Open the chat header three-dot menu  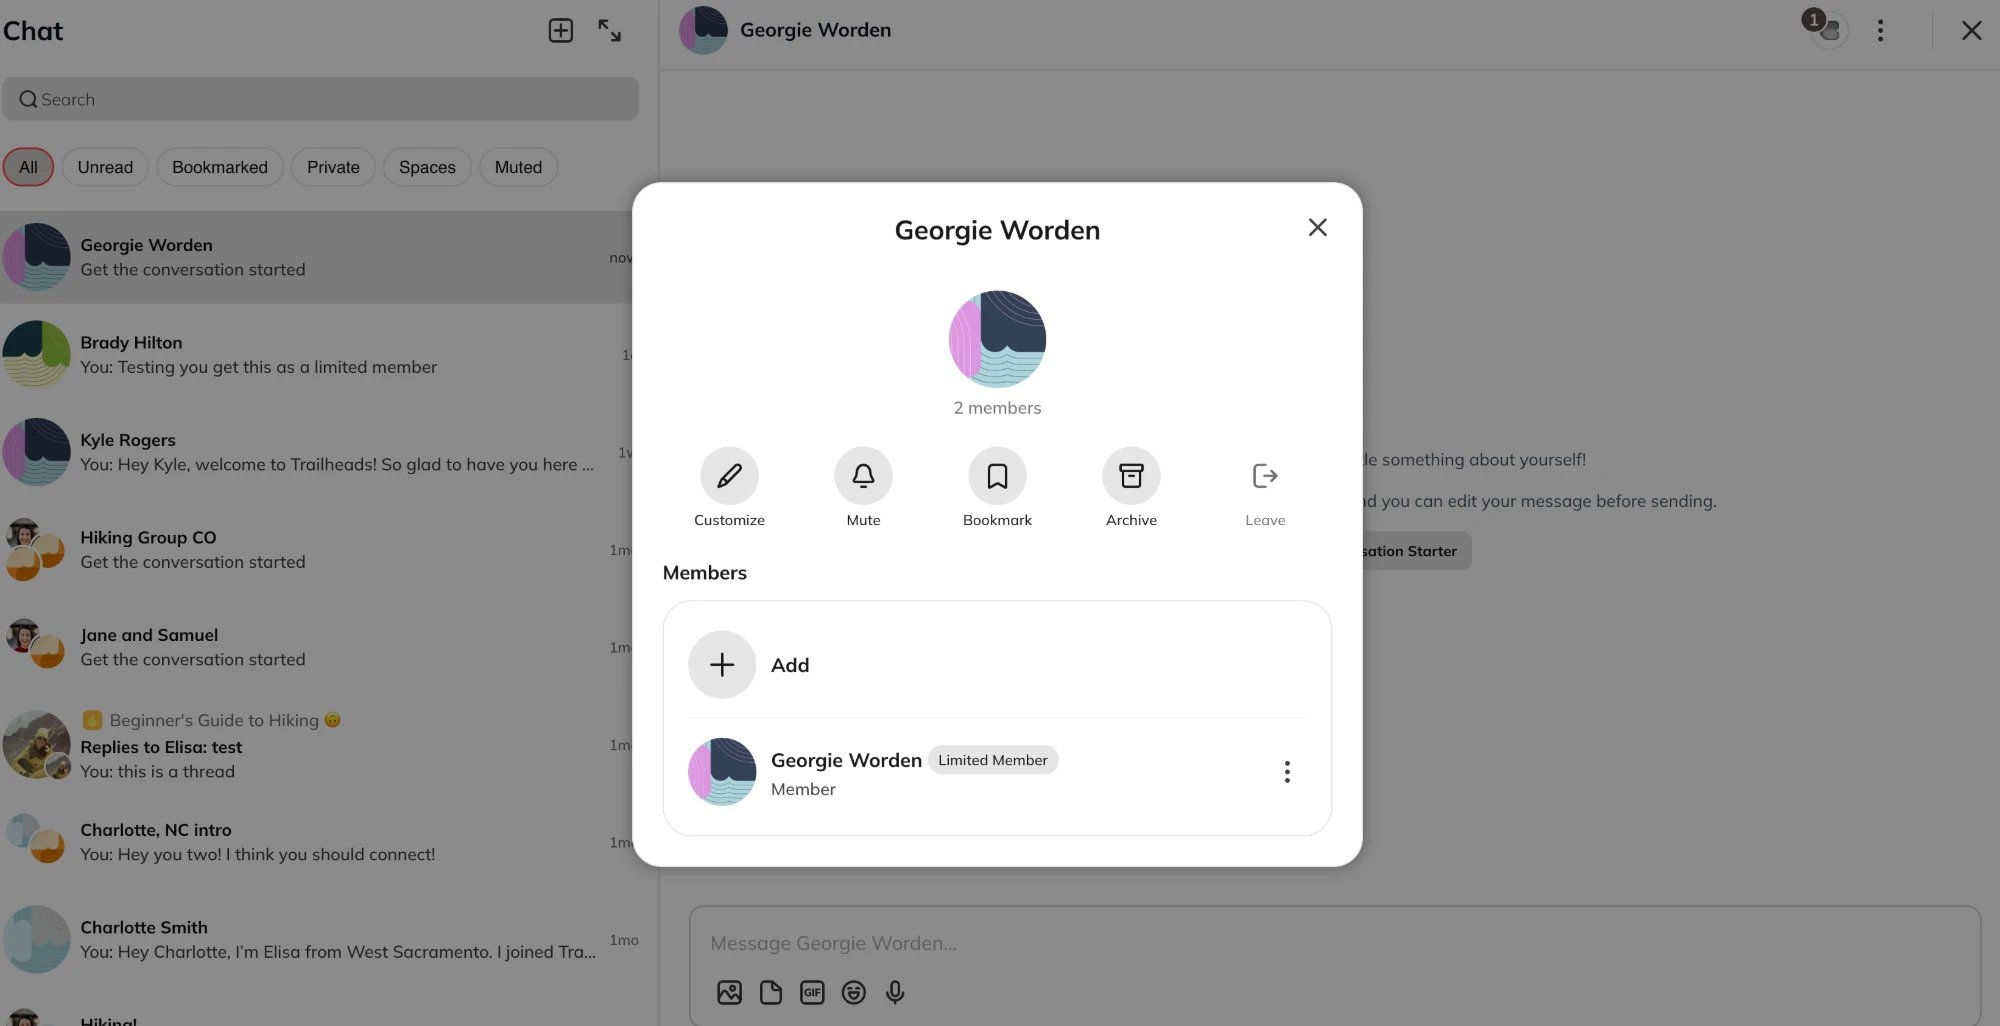[x=1880, y=31]
